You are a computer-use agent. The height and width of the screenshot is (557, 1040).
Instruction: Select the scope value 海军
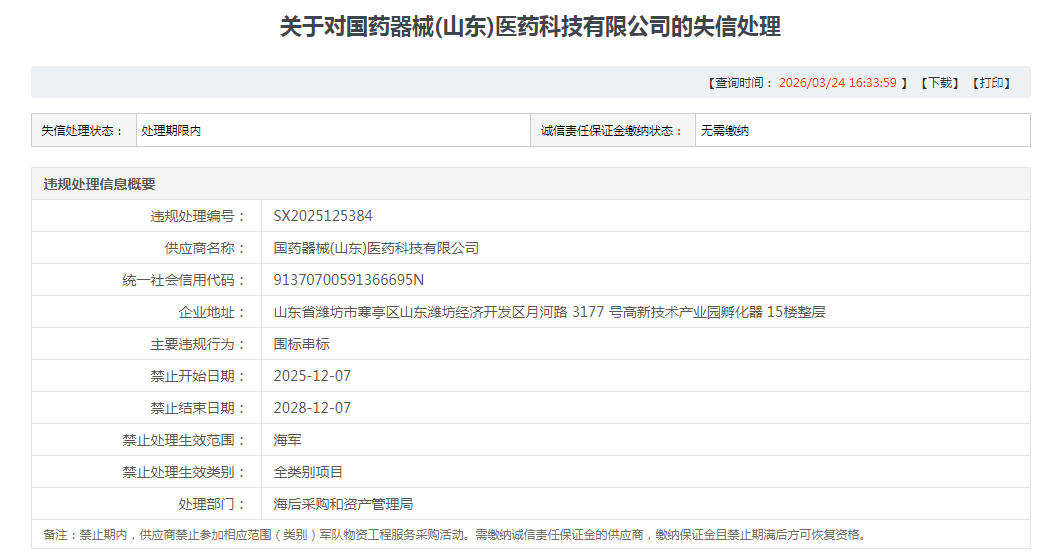point(287,440)
